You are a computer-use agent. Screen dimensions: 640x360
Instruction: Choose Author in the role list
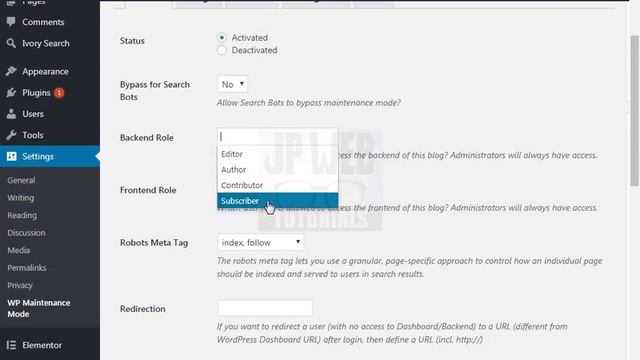pyautogui.click(x=278, y=169)
